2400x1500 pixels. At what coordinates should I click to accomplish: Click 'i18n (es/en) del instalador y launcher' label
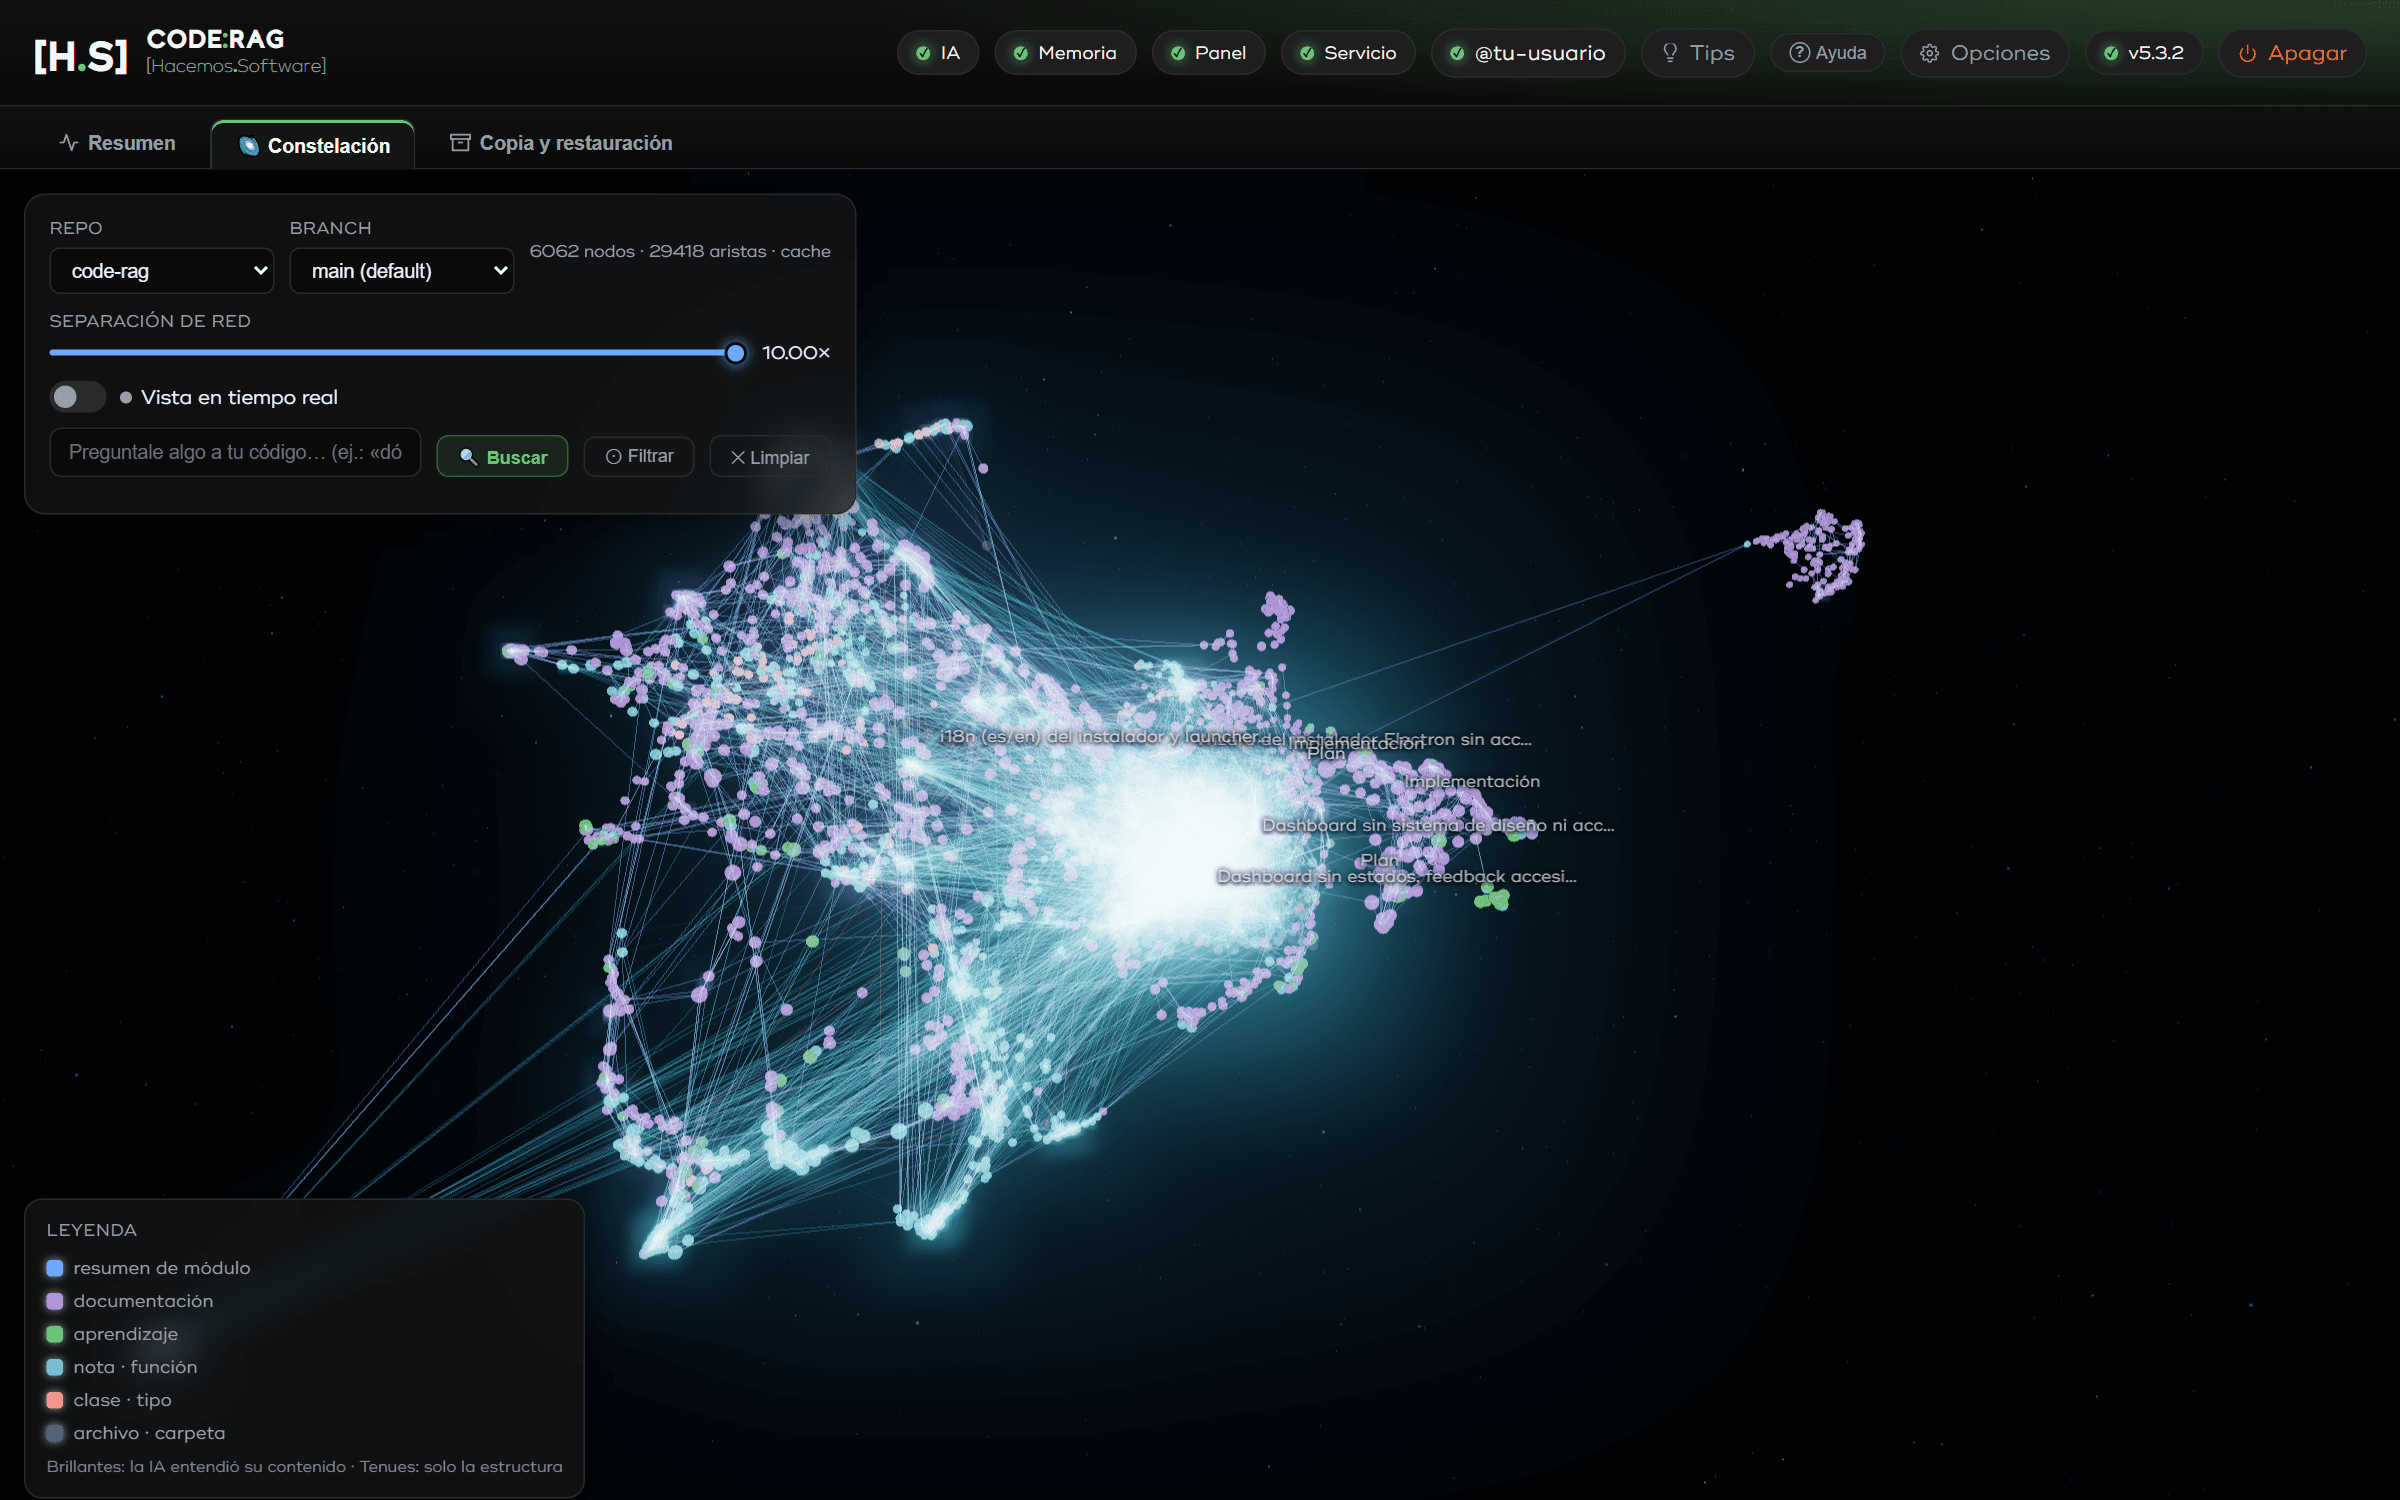click(1098, 736)
